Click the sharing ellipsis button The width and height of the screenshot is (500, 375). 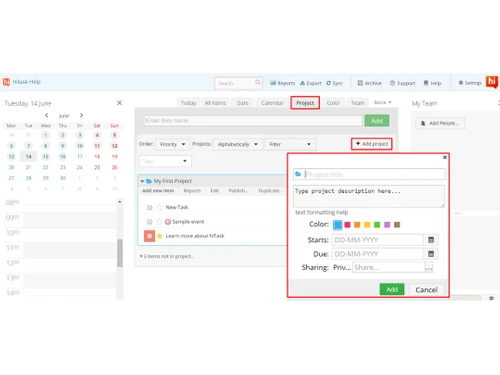point(429,267)
